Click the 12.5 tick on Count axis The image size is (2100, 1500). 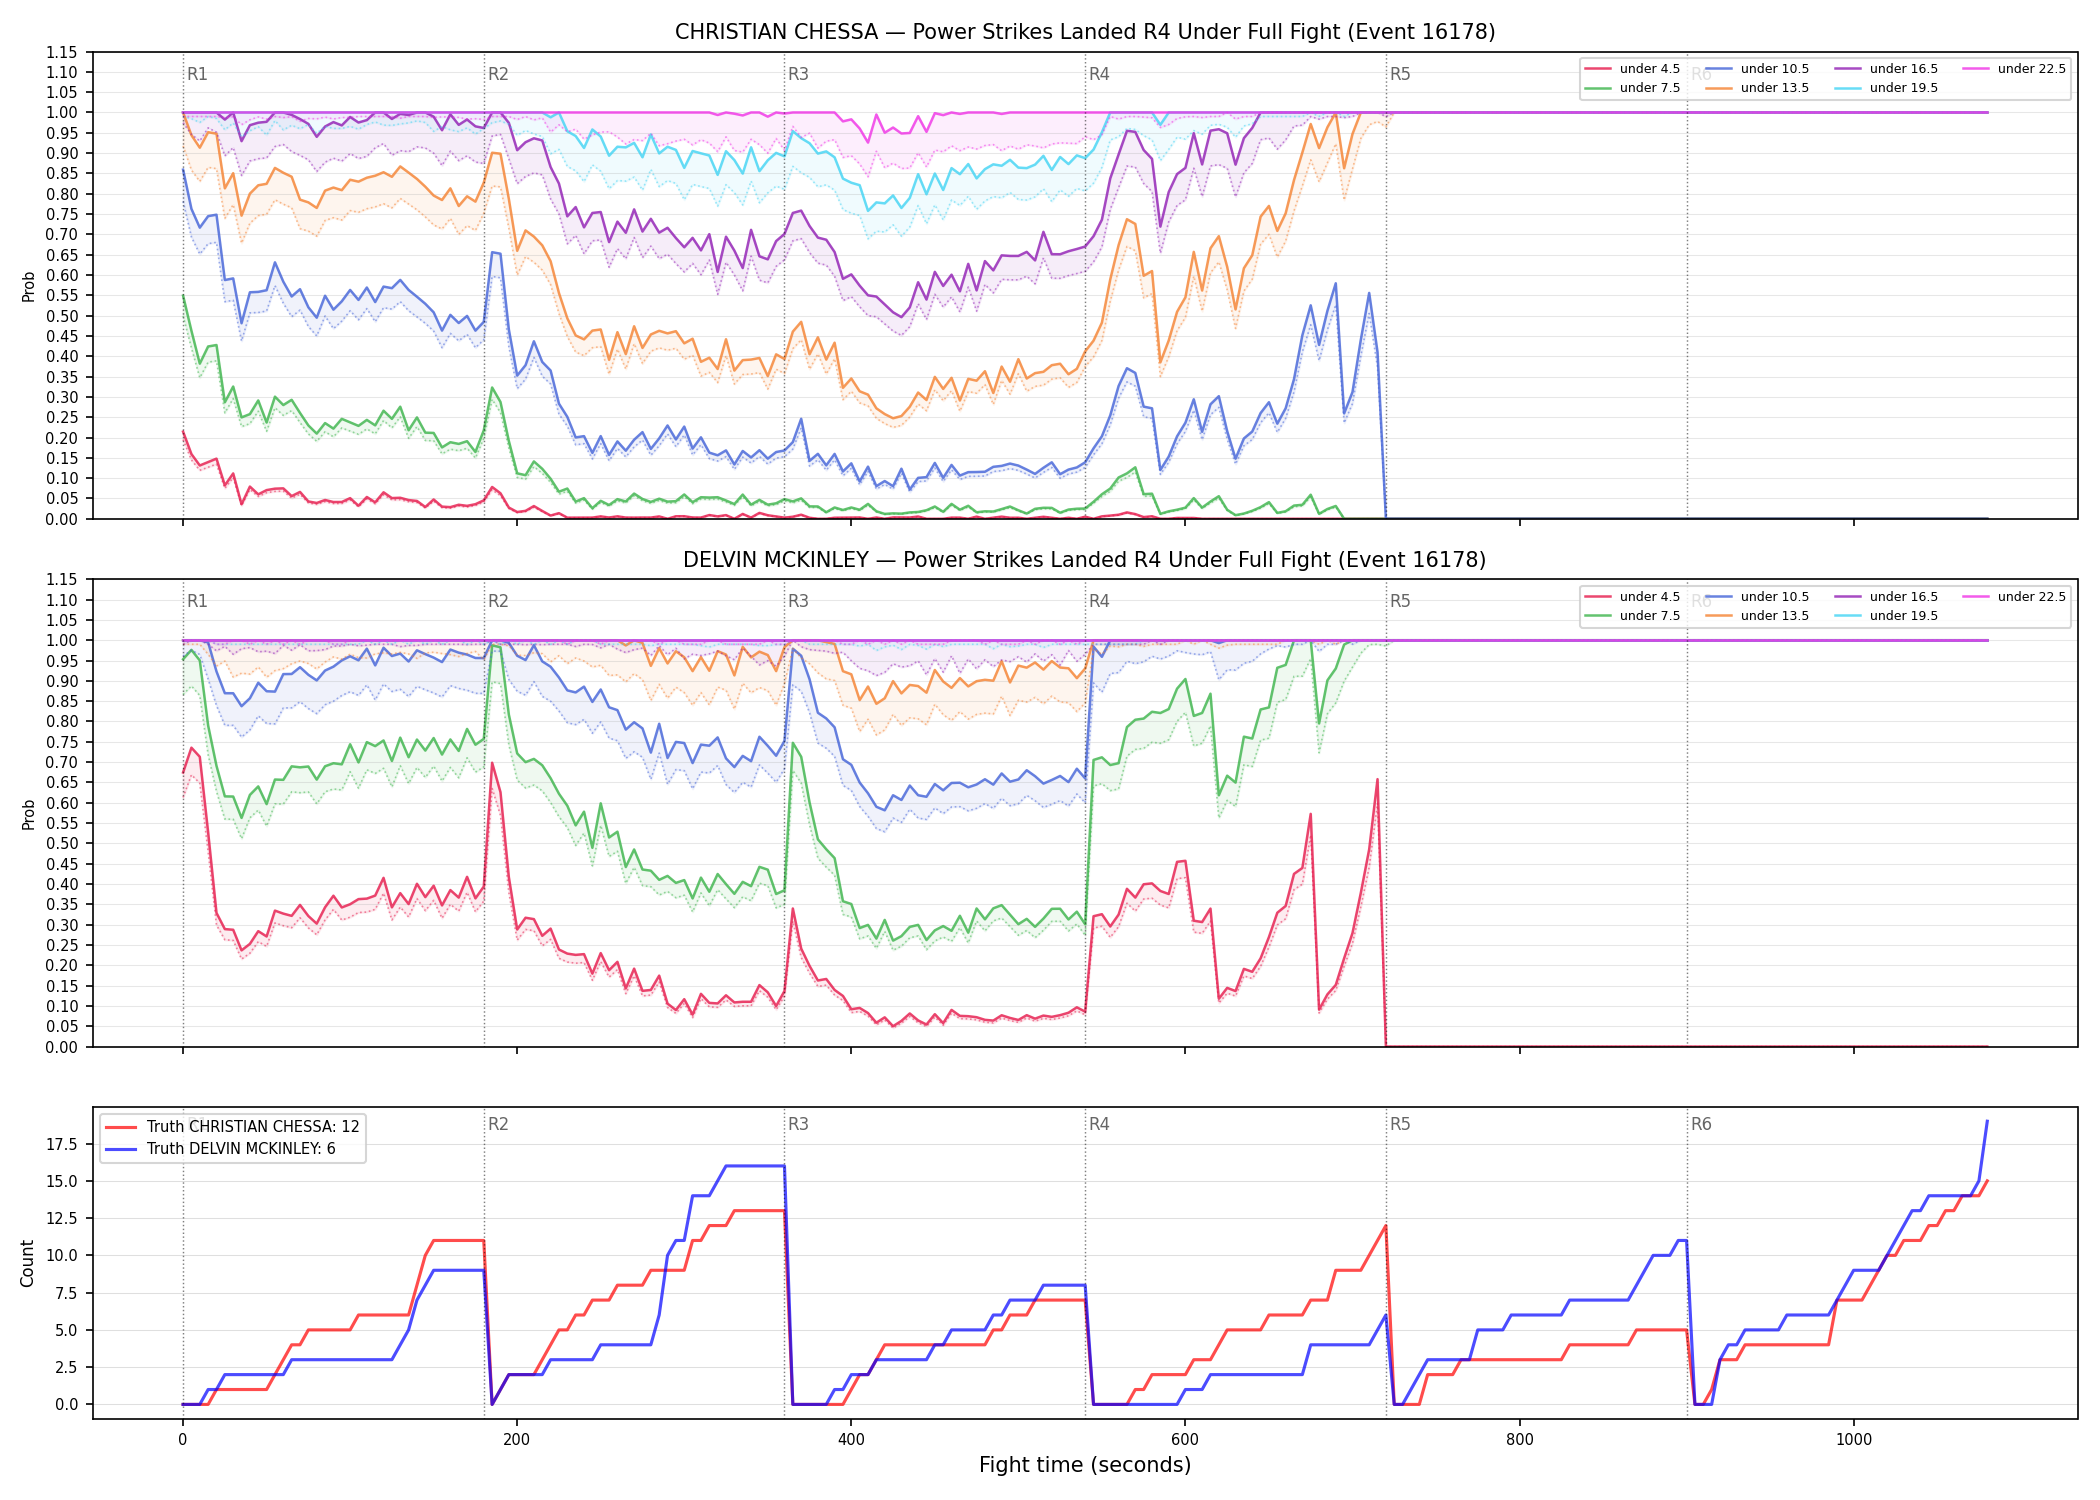(x=62, y=1218)
